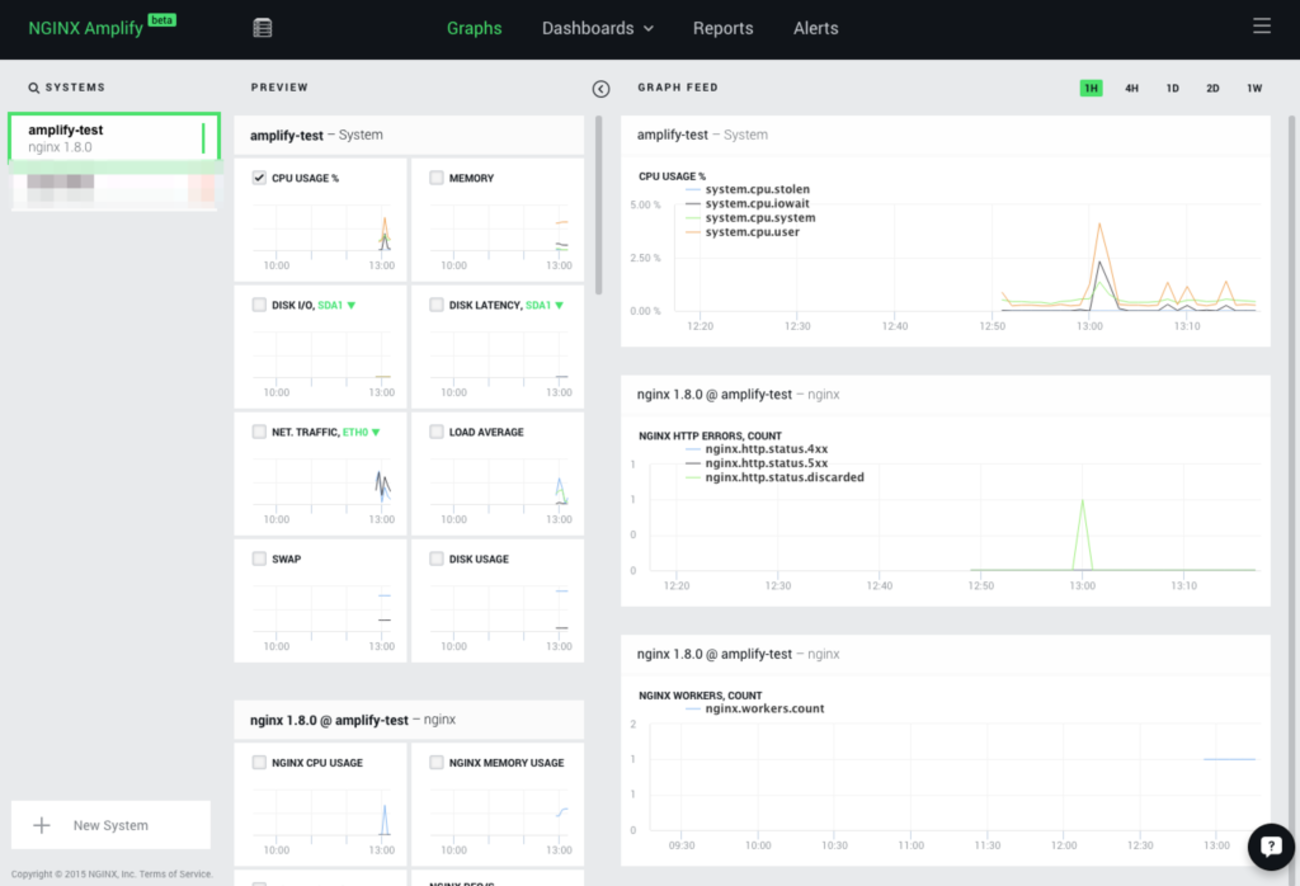Switch graph feed to 2D range
Screen dimensions: 1300x886
(1212, 88)
